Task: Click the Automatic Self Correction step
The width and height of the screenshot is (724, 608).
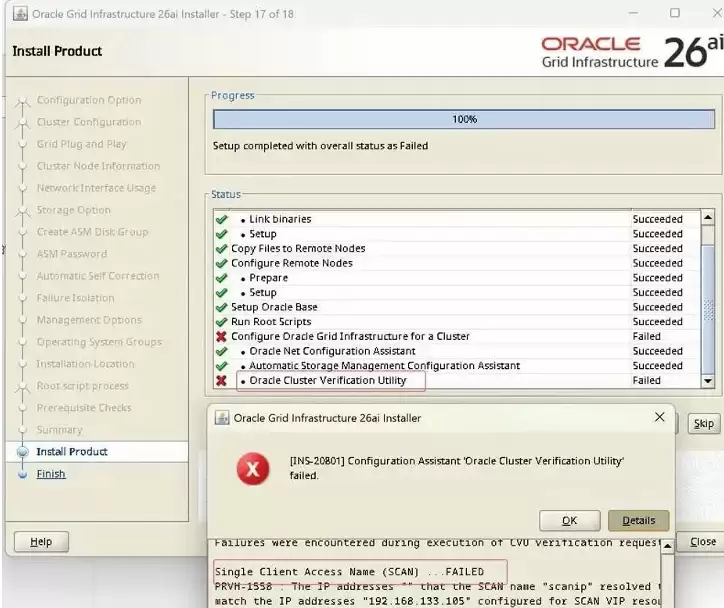Action: [98, 276]
